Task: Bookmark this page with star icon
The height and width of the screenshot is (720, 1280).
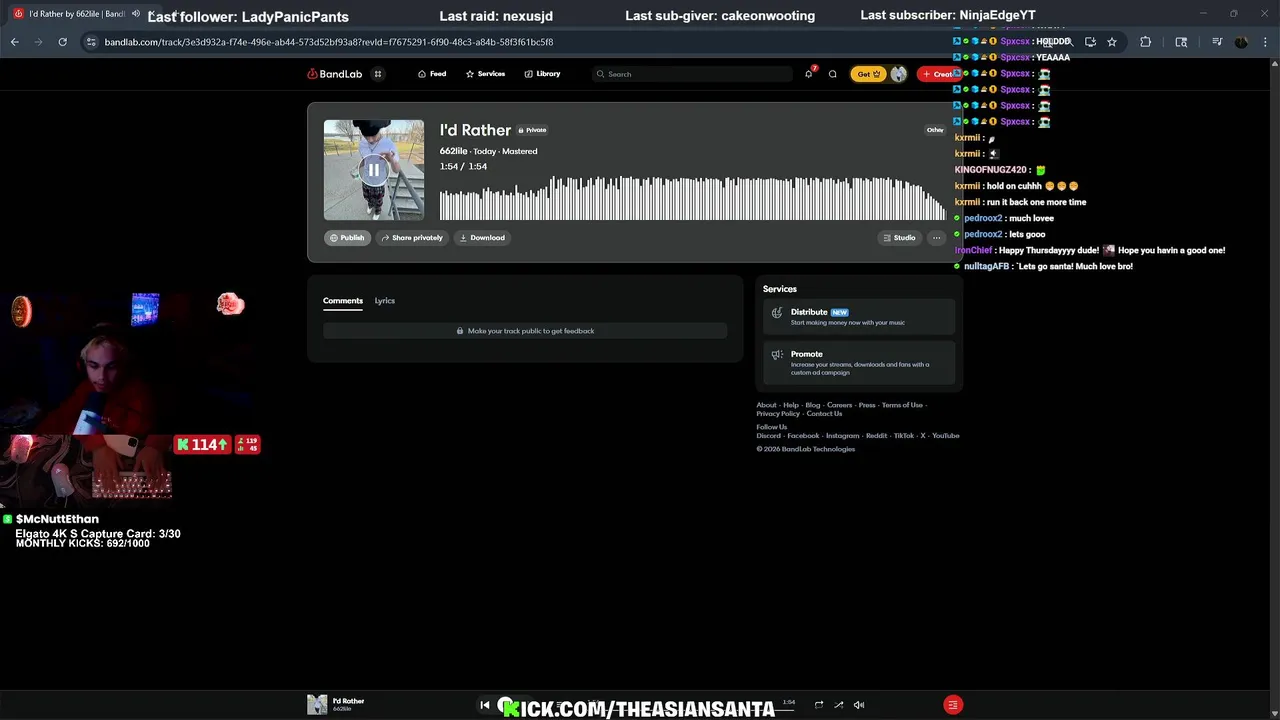Action: click(1111, 42)
